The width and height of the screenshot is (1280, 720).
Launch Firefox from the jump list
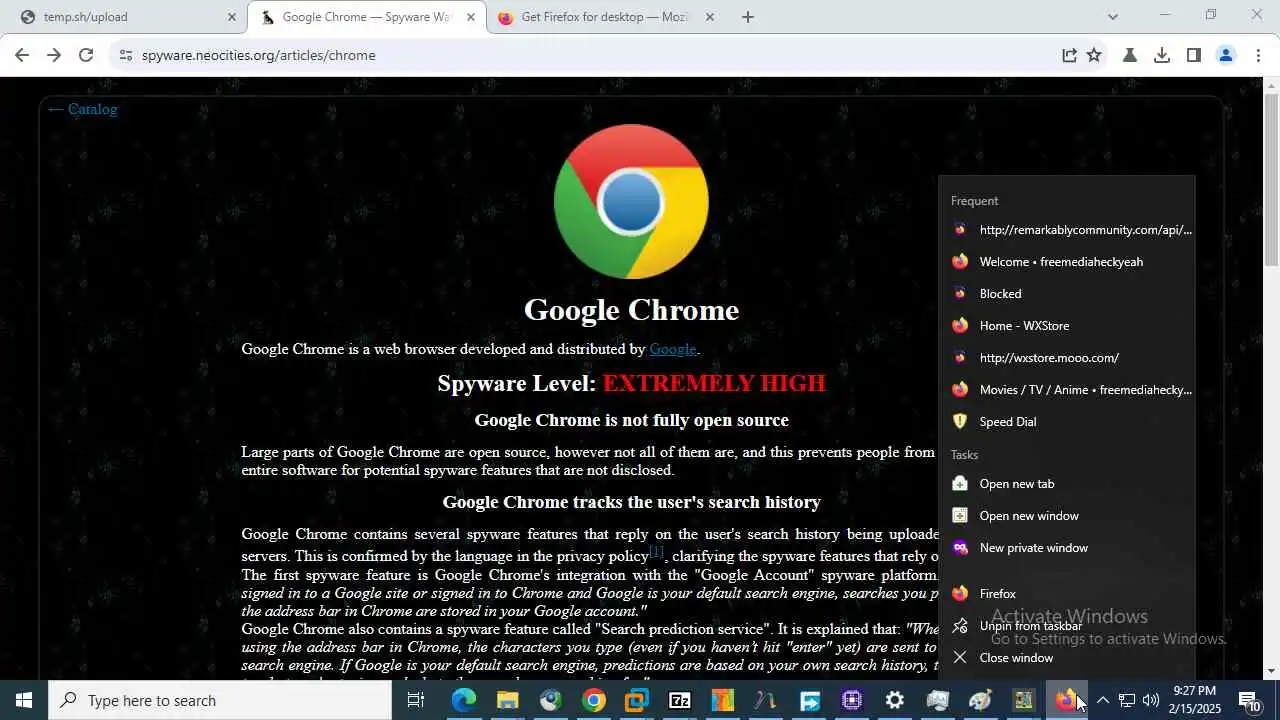point(1067,594)
